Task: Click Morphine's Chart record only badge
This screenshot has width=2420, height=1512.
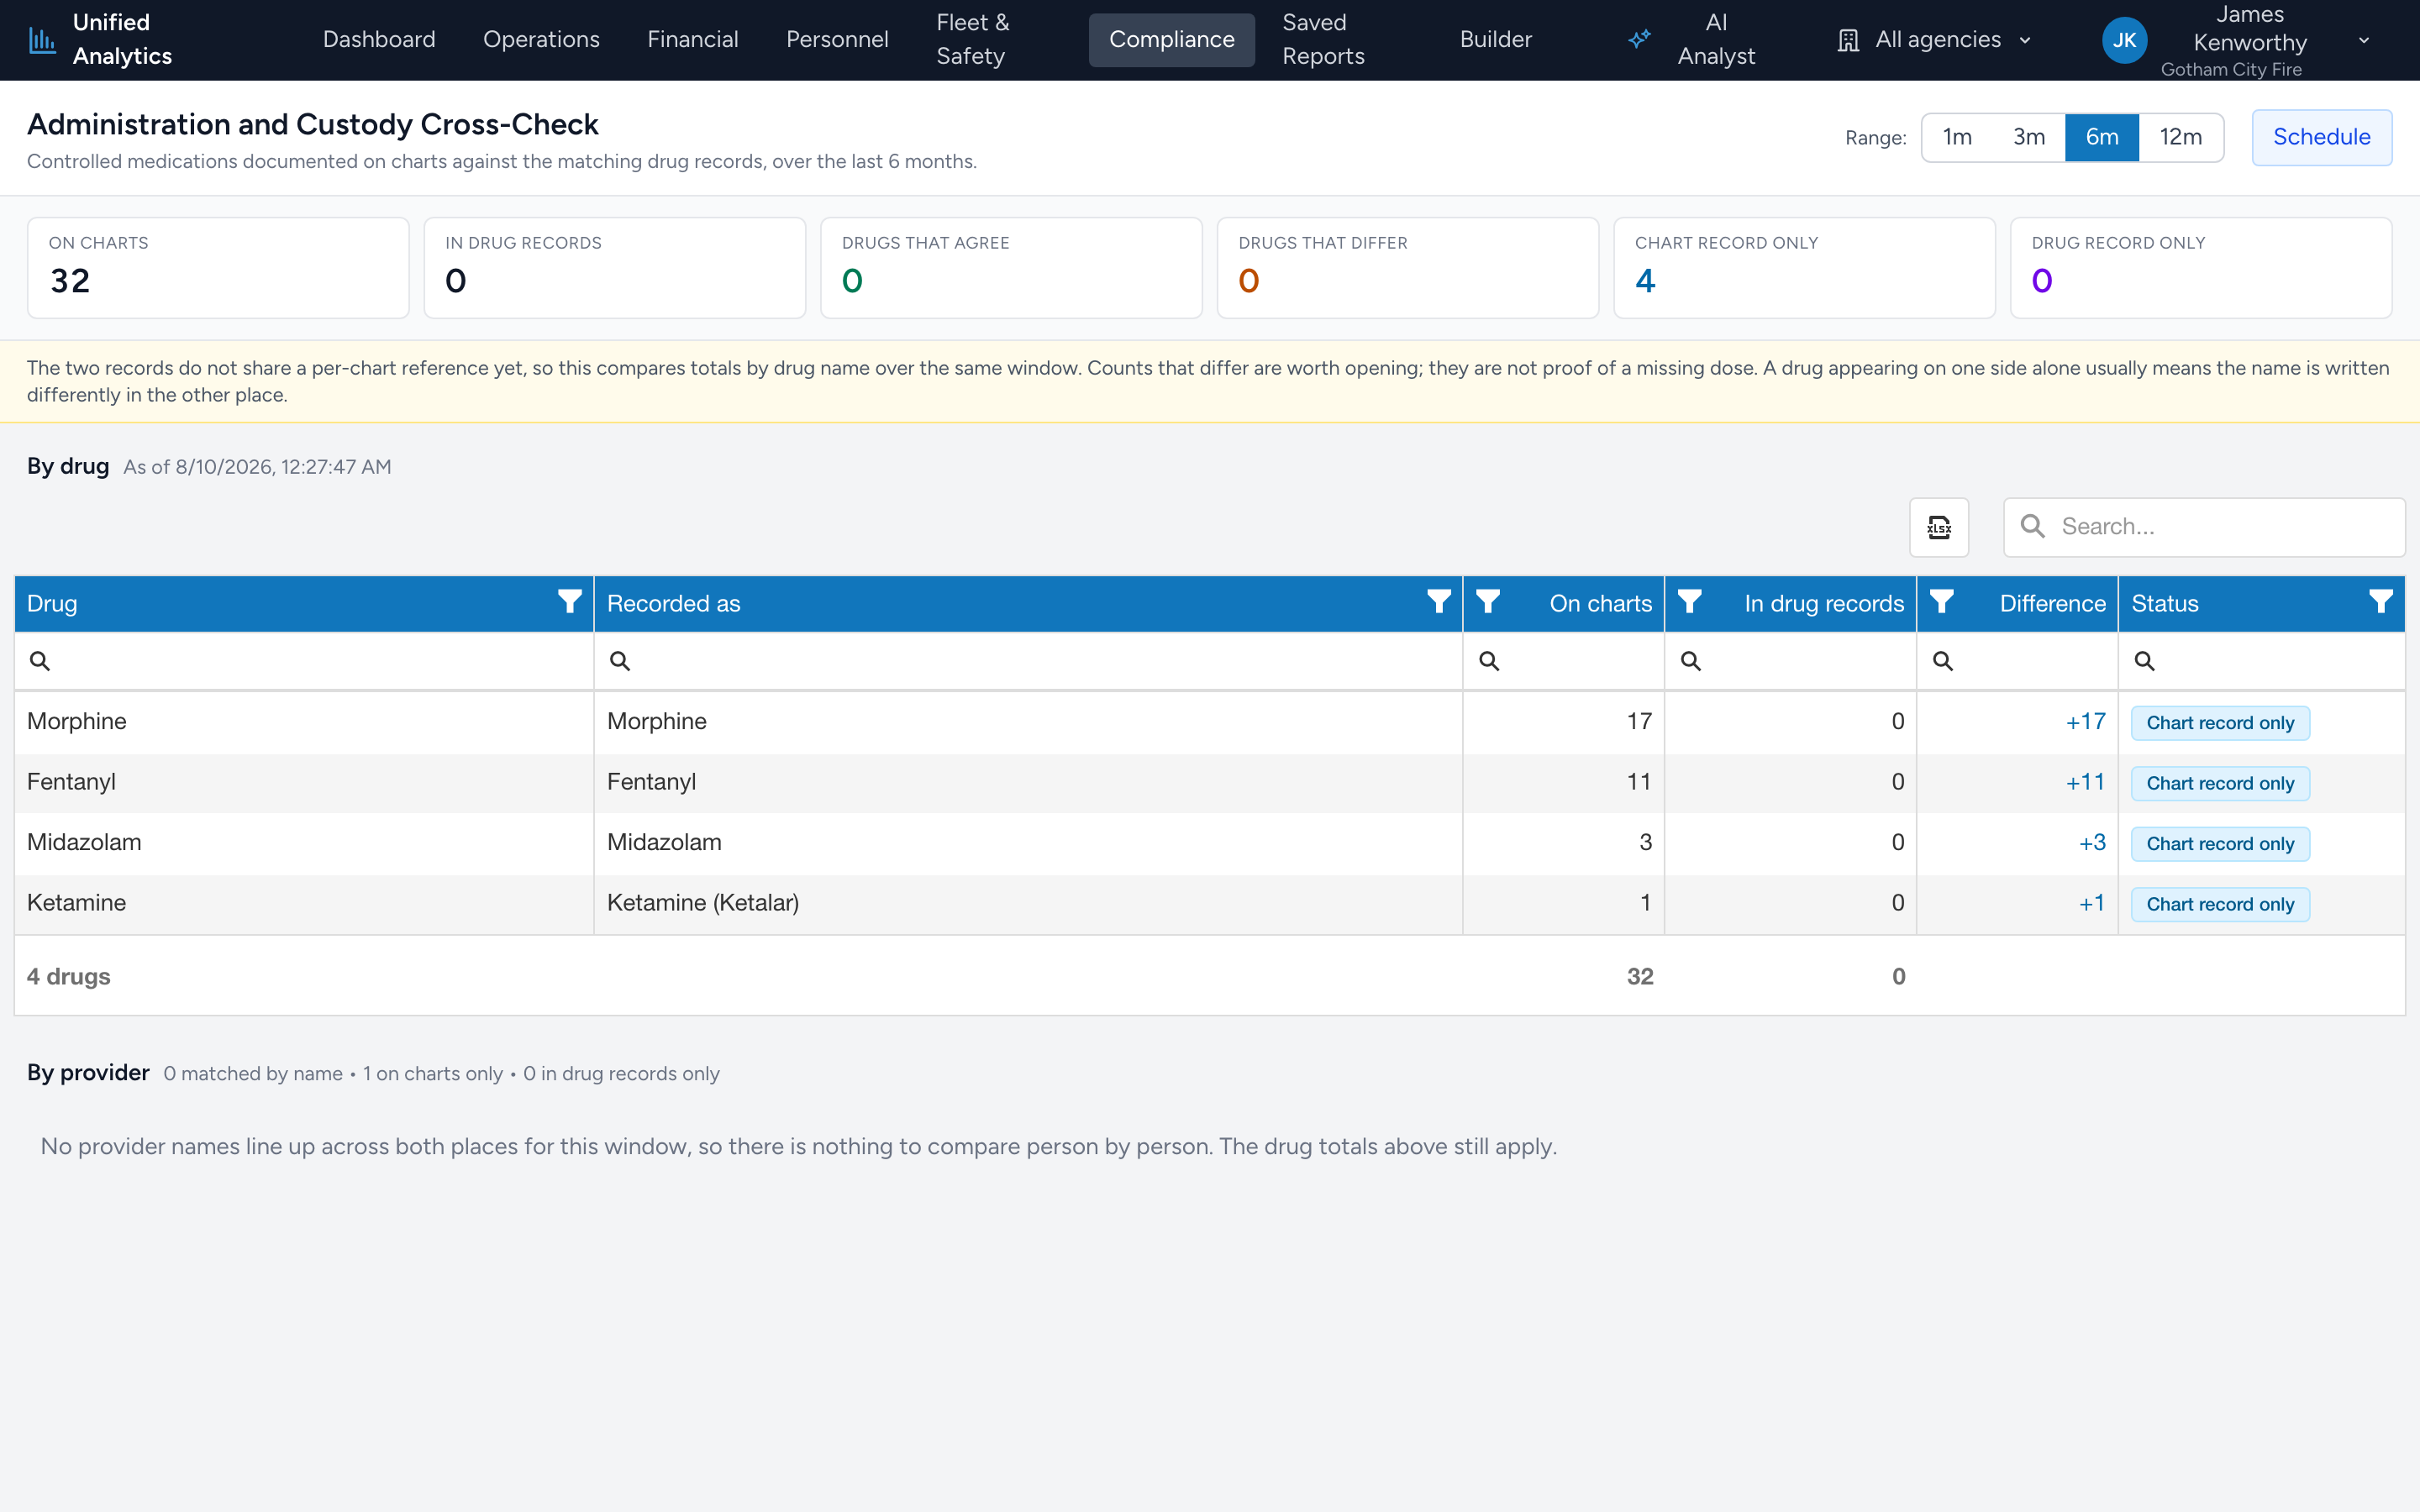Action: (2220, 723)
